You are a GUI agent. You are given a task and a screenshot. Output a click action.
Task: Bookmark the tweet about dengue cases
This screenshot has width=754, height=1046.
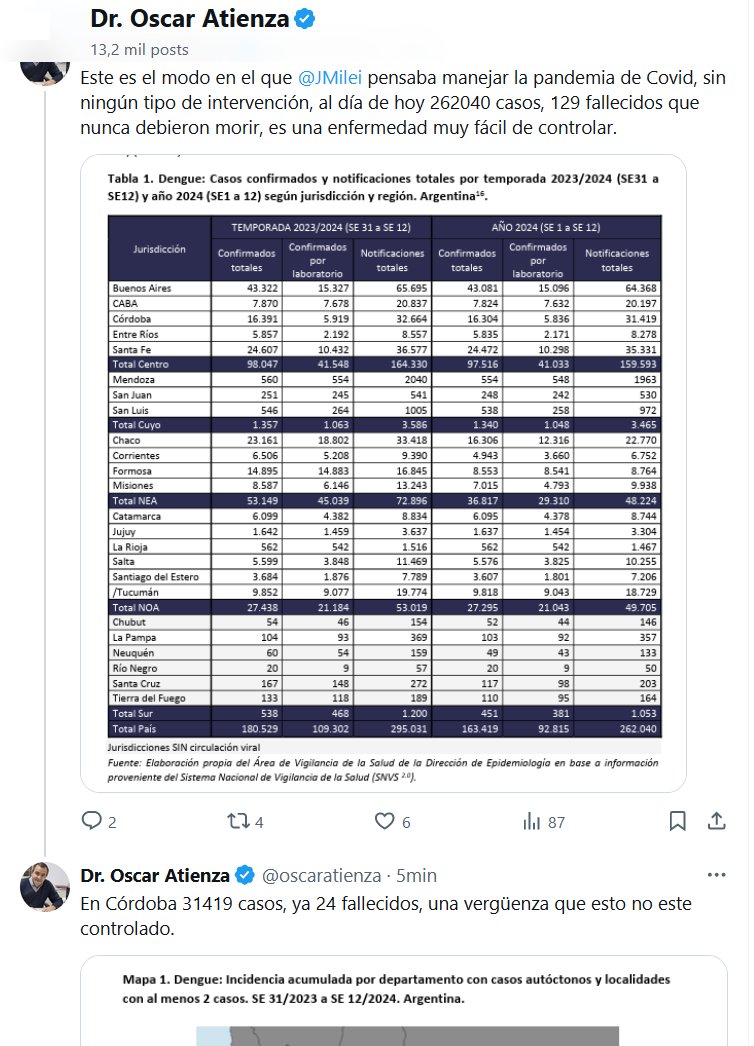pos(677,821)
